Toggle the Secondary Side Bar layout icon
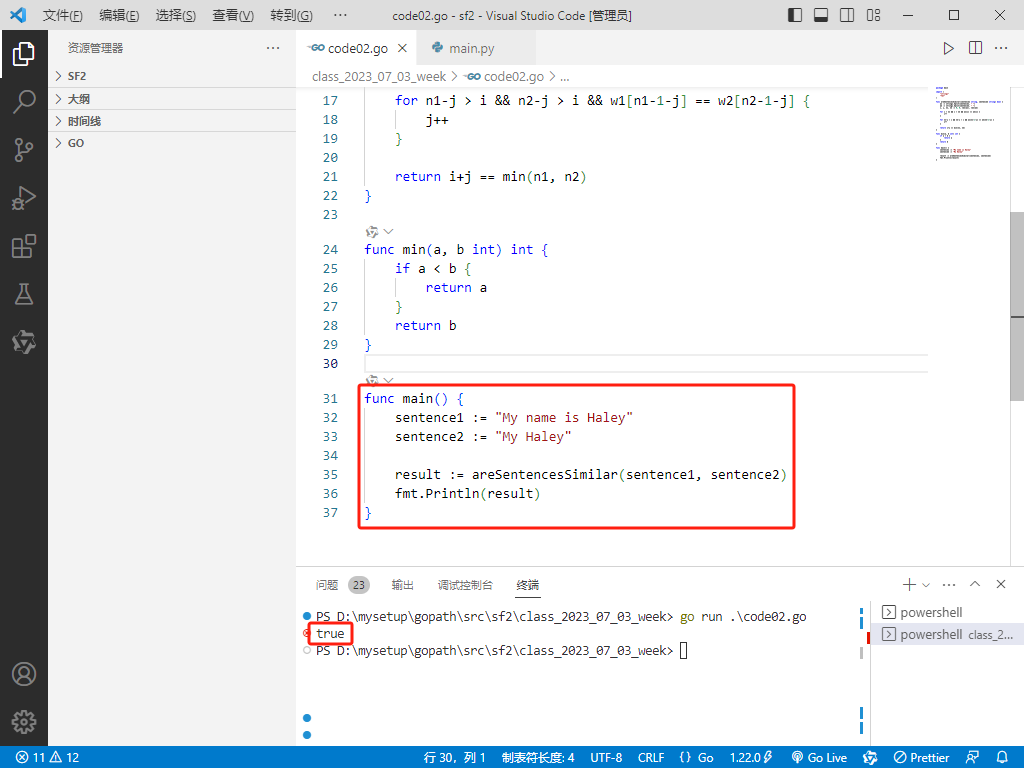The image size is (1024, 768). [847, 15]
